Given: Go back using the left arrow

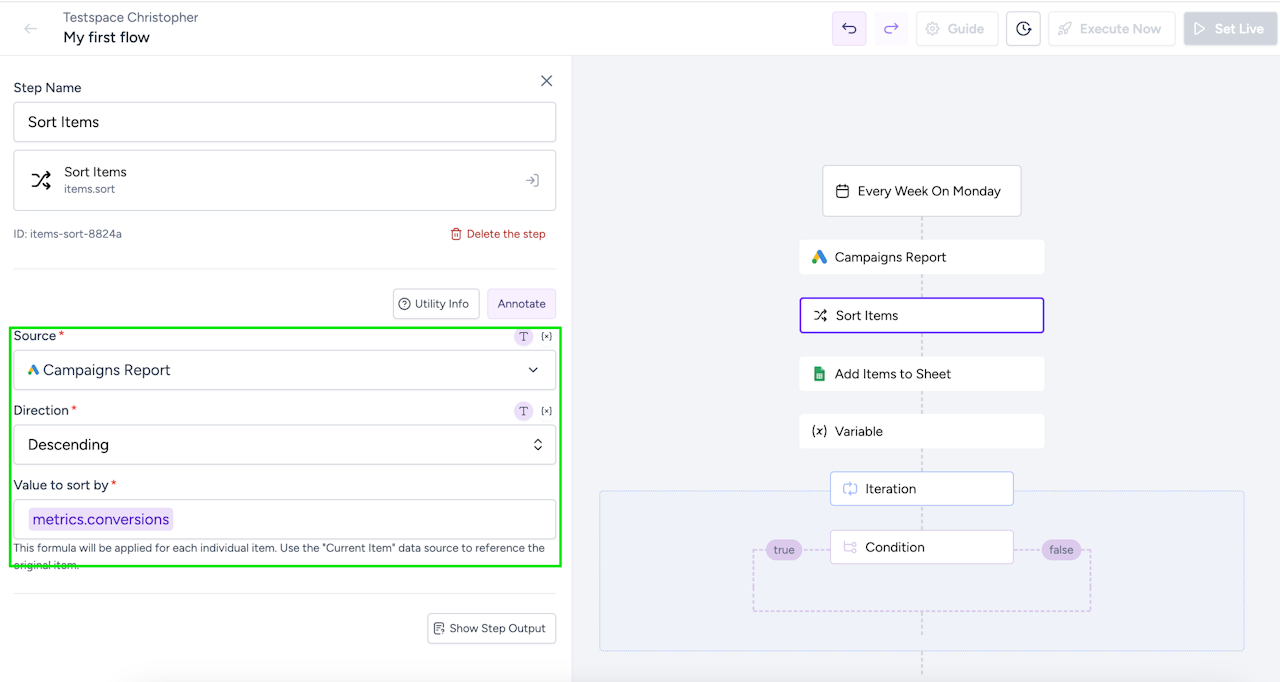Looking at the screenshot, I should click(31, 29).
